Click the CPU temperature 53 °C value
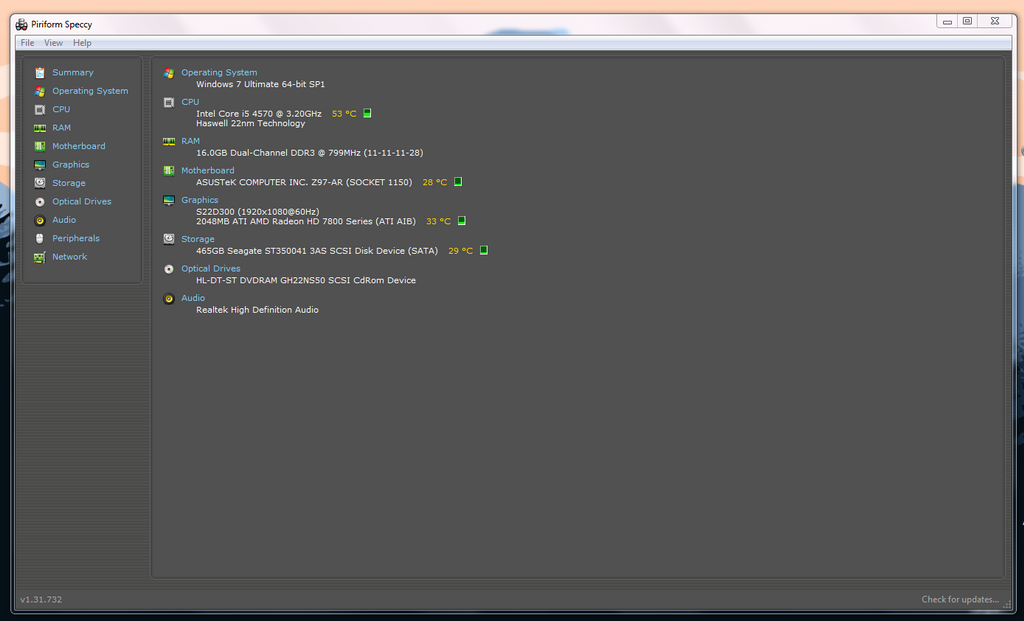1024x621 pixels. 344,114
